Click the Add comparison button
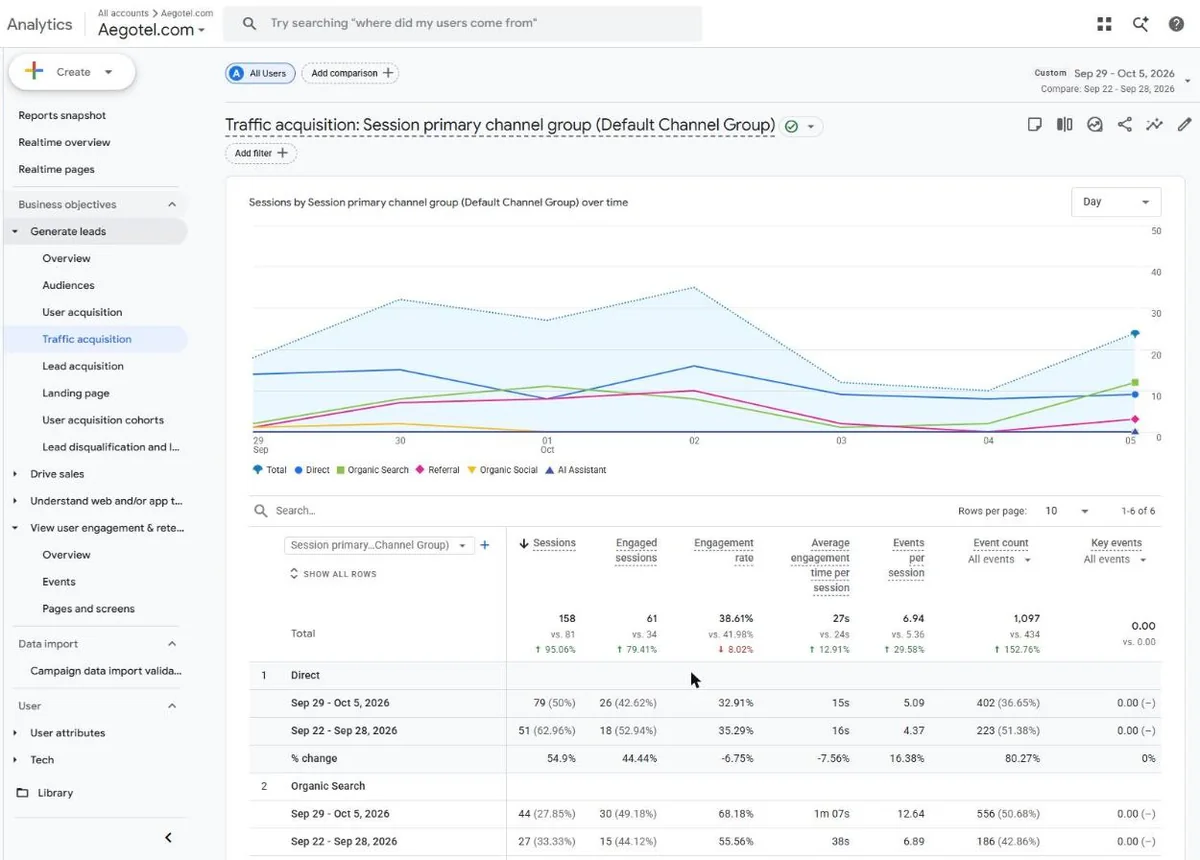The height and width of the screenshot is (860, 1200). click(x=349, y=73)
